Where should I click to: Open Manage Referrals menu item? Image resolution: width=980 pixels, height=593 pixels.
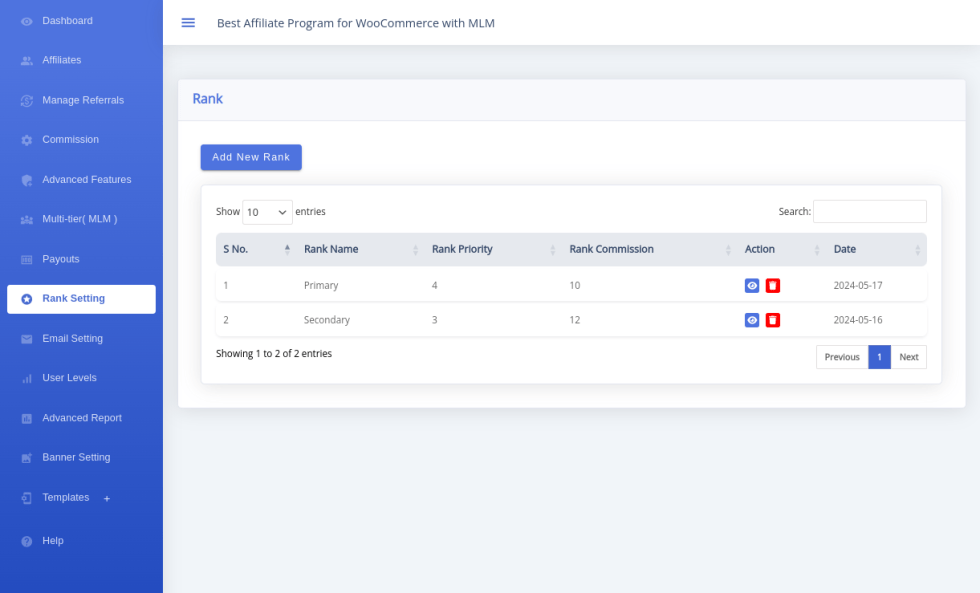coord(83,100)
